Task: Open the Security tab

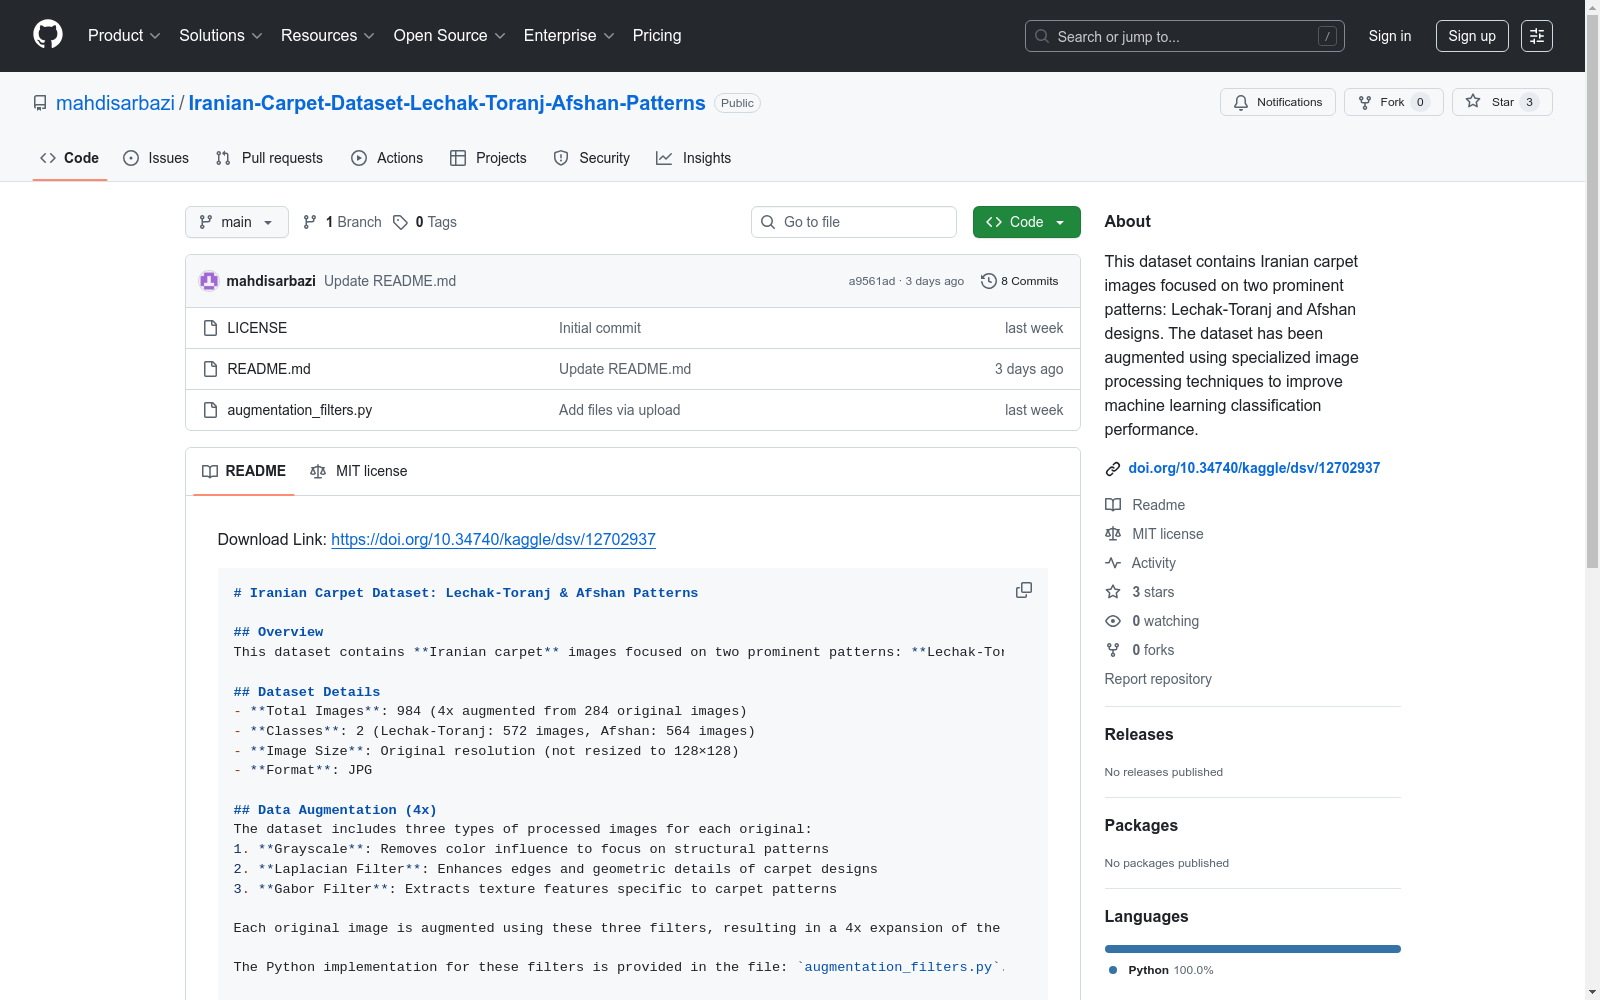Action: pyautogui.click(x=592, y=158)
